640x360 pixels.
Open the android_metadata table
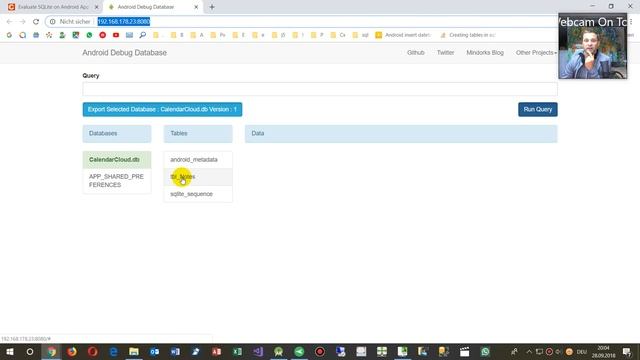point(198,160)
